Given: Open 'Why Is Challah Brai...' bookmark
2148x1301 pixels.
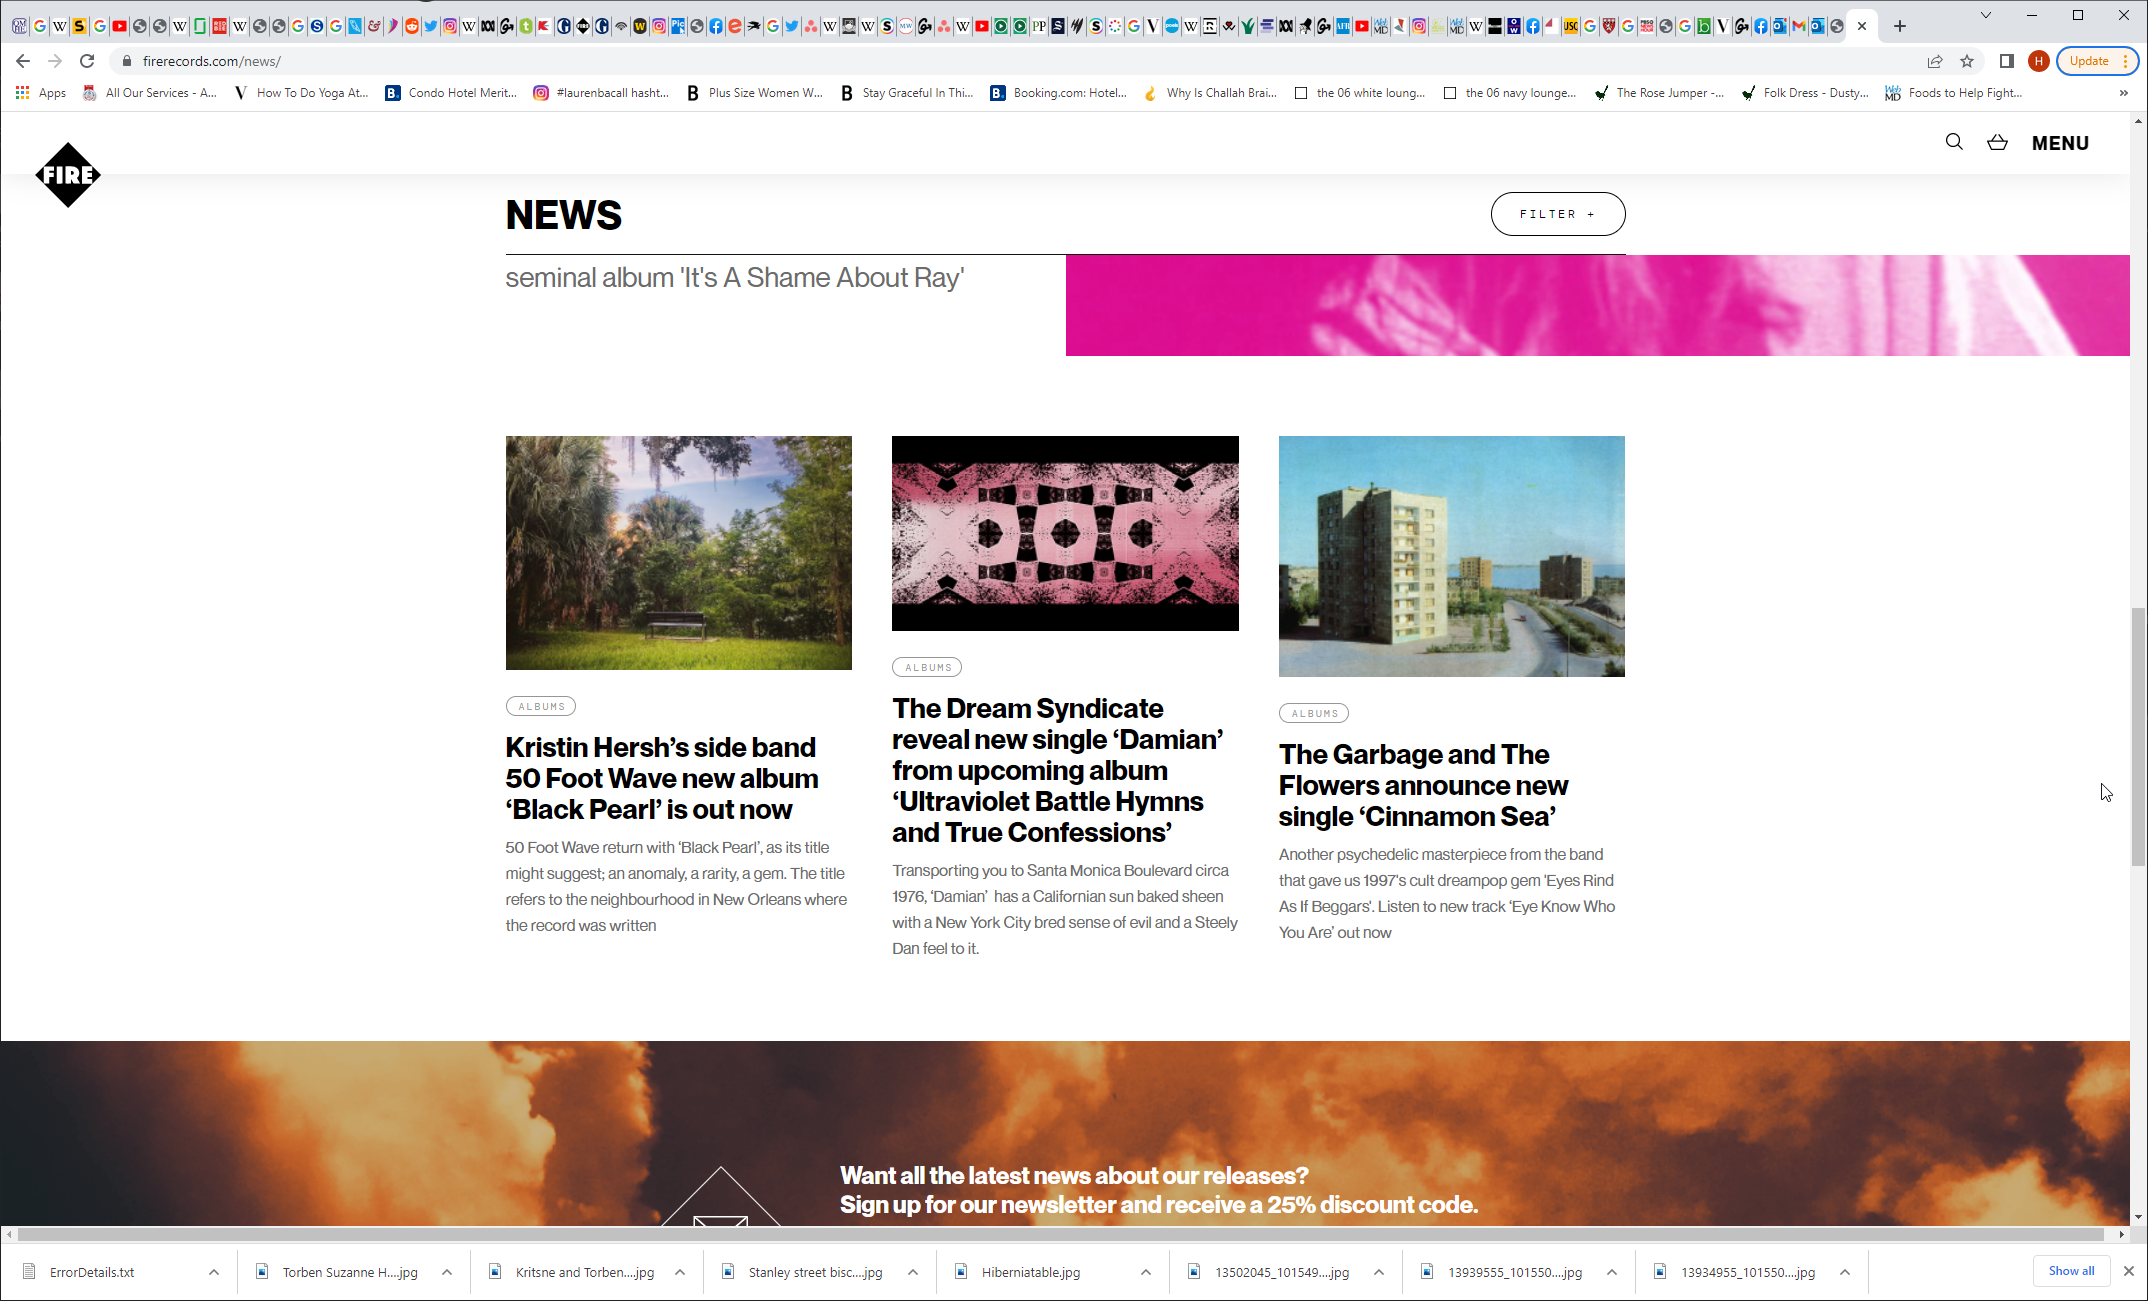Looking at the screenshot, I should tap(1209, 93).
